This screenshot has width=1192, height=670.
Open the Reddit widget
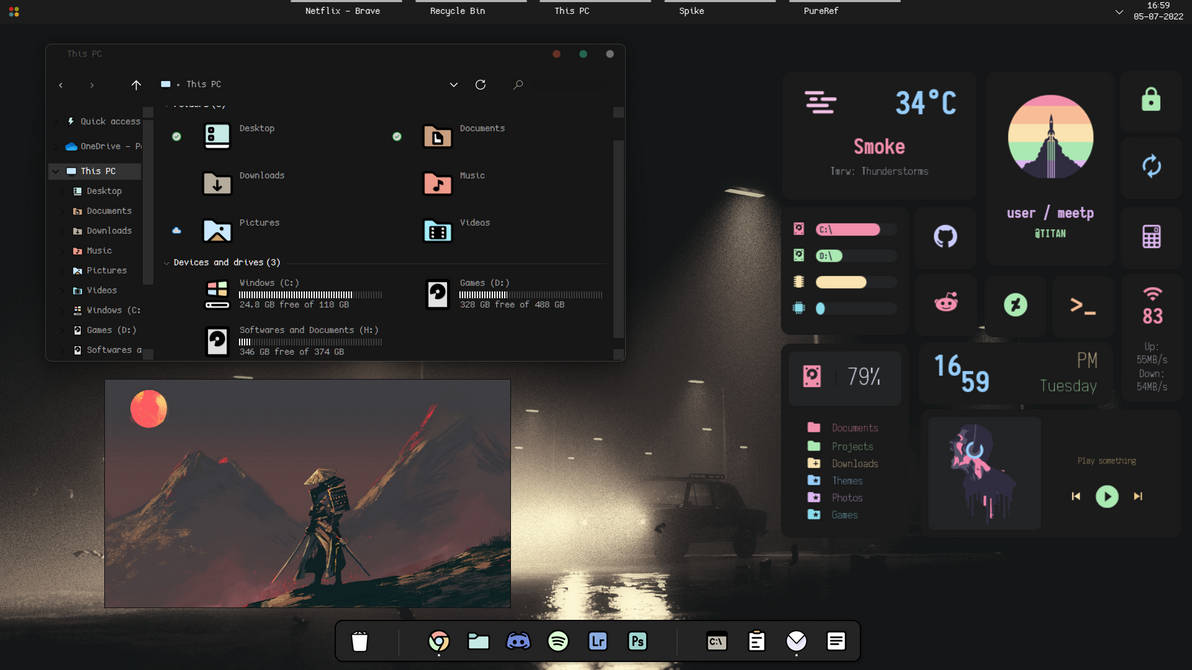946,305
